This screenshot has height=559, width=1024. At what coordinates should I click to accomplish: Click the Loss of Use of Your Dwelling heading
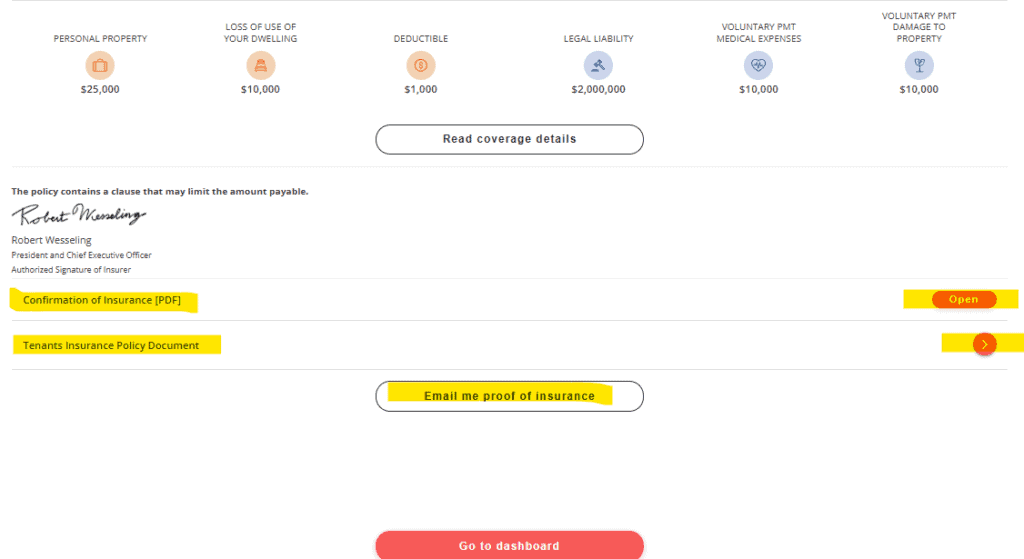click(x=261, y=33)
